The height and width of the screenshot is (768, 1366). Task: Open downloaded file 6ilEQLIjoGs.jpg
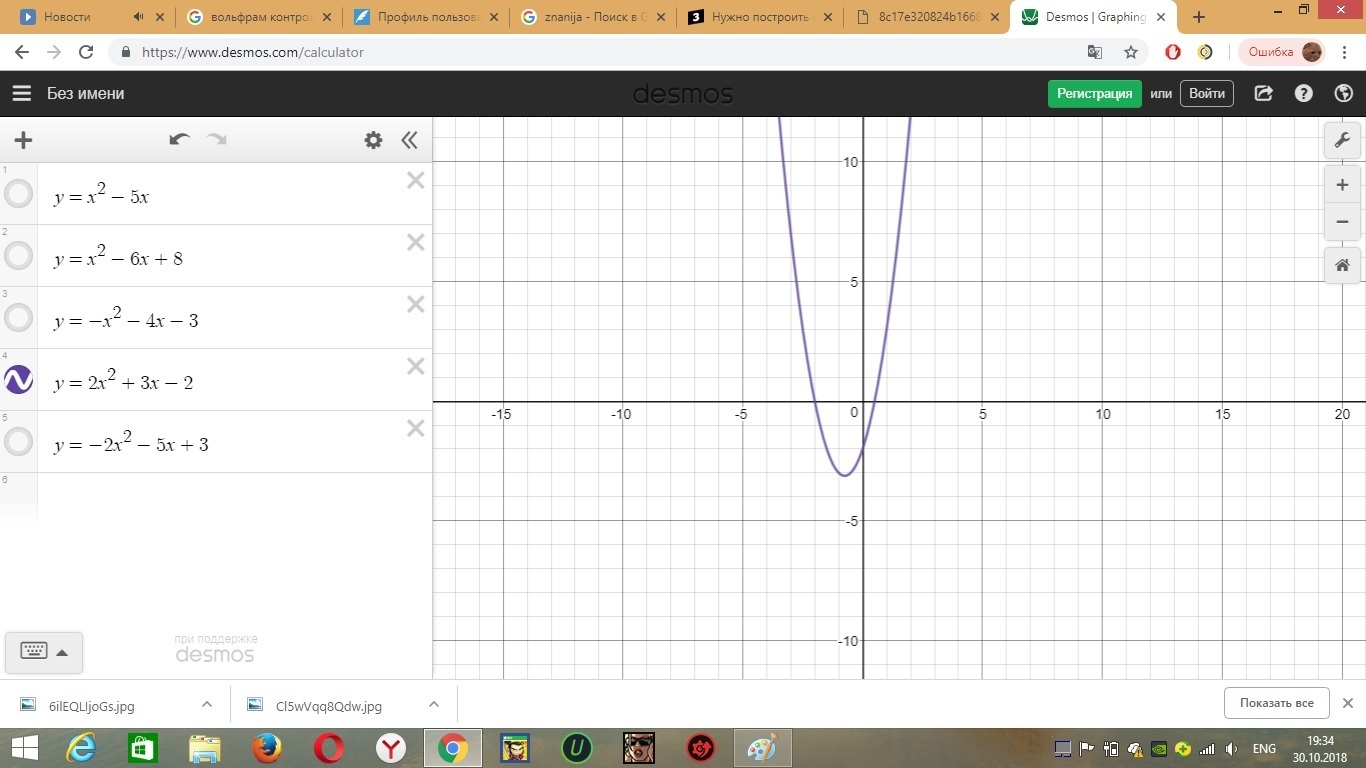[x=91, y=705]
